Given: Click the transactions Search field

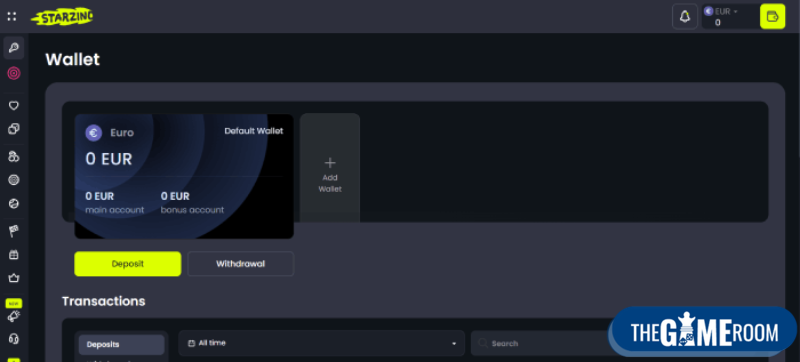Looking at the screenshot, I should (541, 343).
